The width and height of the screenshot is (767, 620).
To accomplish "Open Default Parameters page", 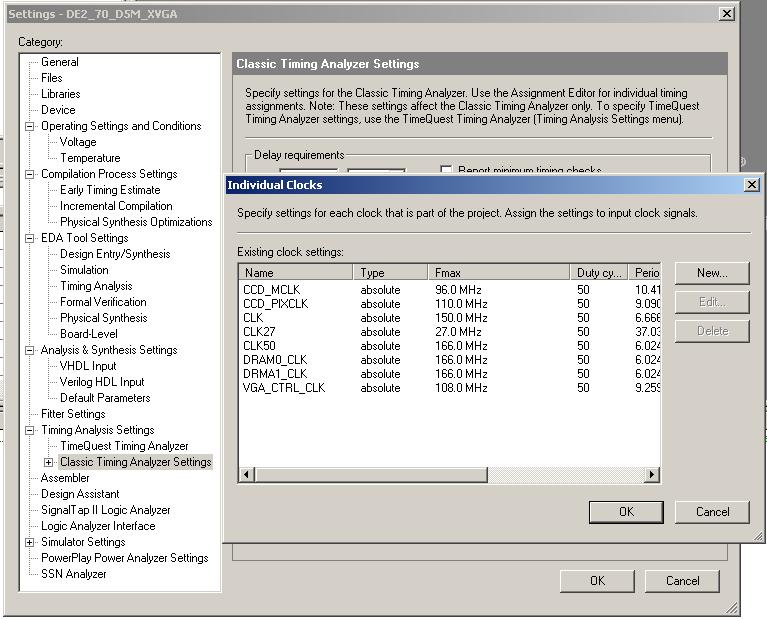I will coord(105,398).
